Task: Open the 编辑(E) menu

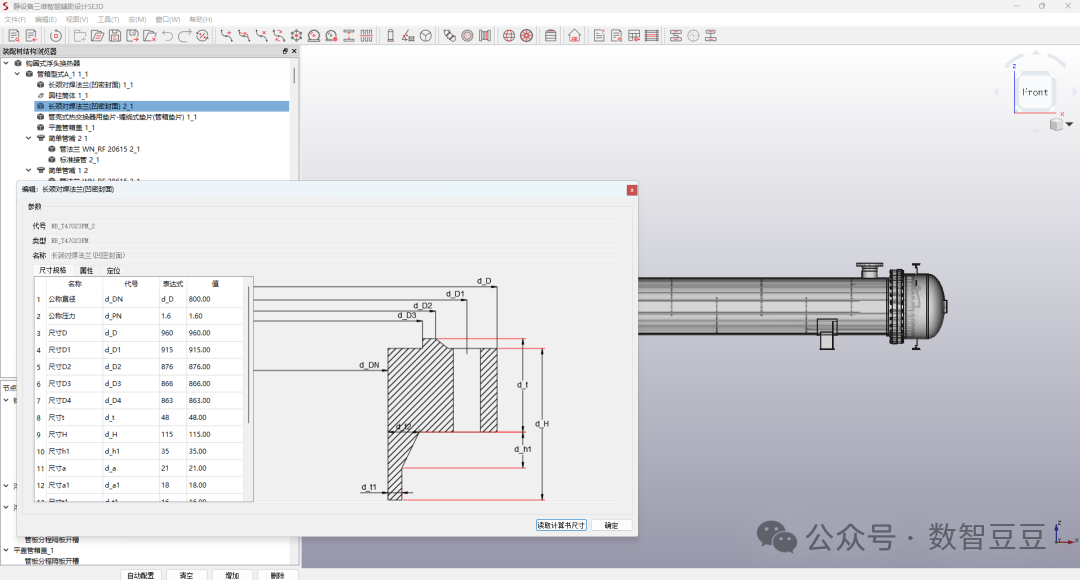Action: pos(45,19)
